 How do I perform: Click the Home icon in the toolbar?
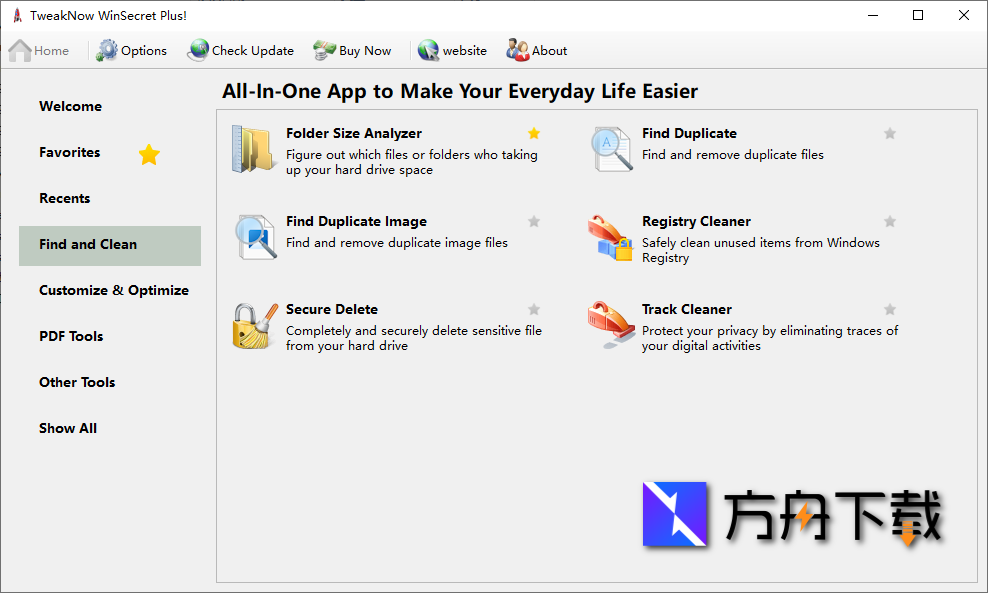(18, 49)
